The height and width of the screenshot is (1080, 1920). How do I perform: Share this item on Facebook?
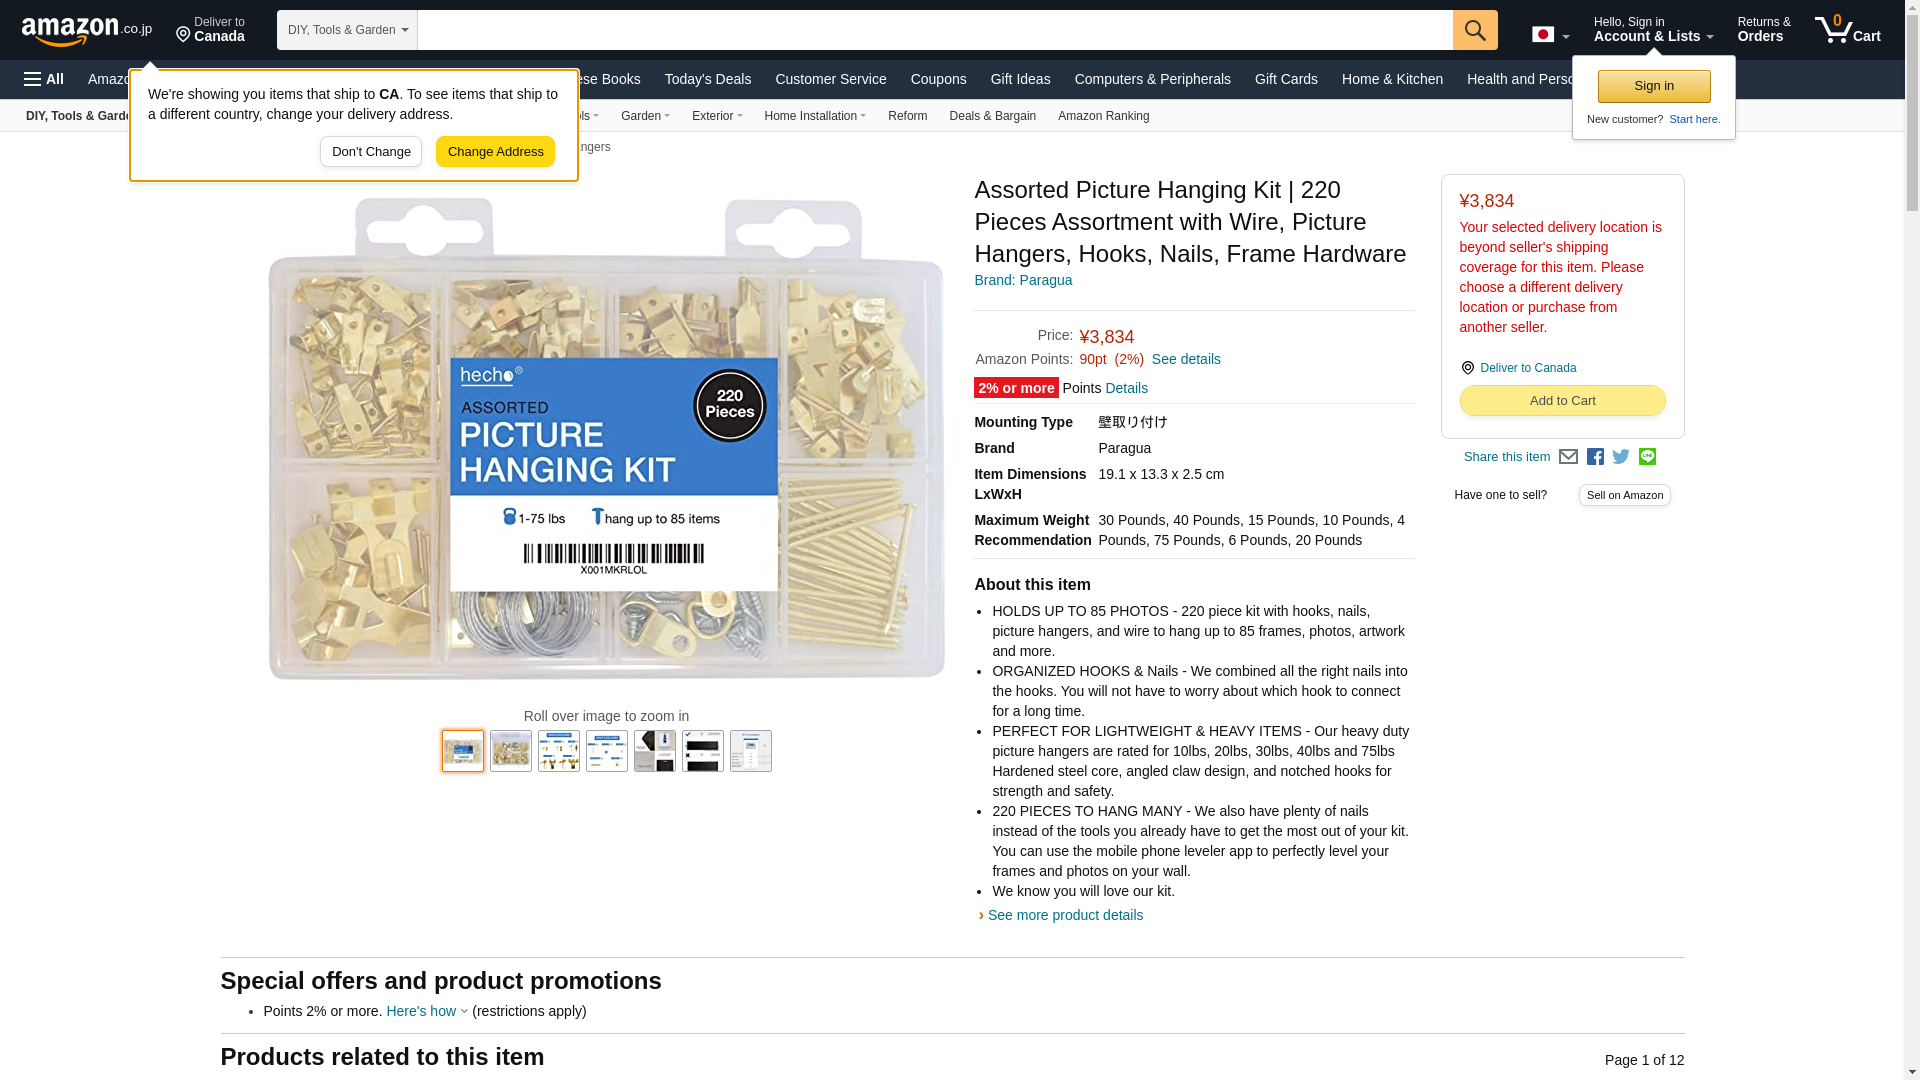(x=1595, y=457)
